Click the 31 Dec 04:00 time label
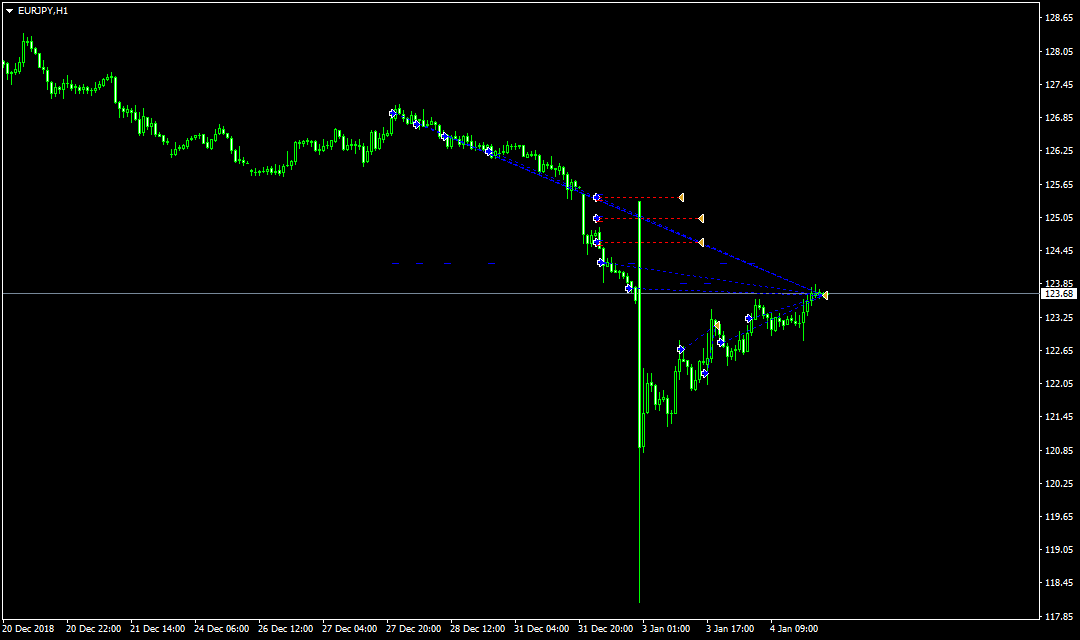This screenshot has height=640, width=1080. (542, 629)
